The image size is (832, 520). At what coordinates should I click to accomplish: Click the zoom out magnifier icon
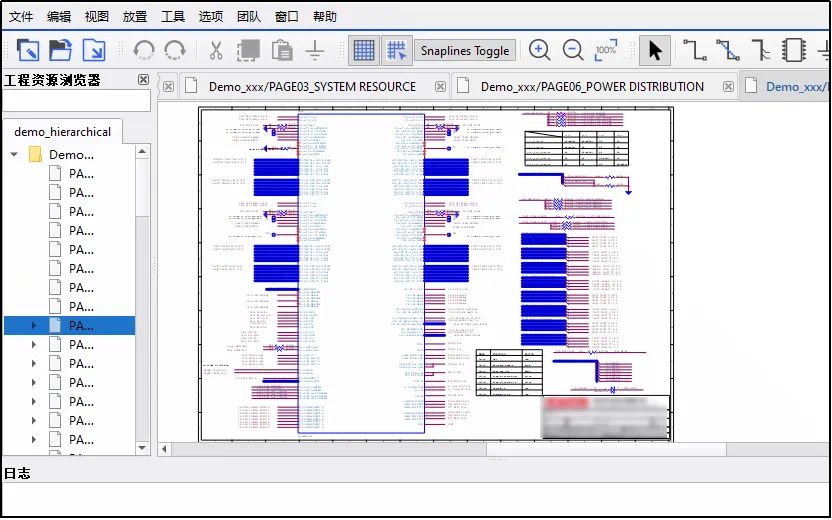tap(573, 50)
